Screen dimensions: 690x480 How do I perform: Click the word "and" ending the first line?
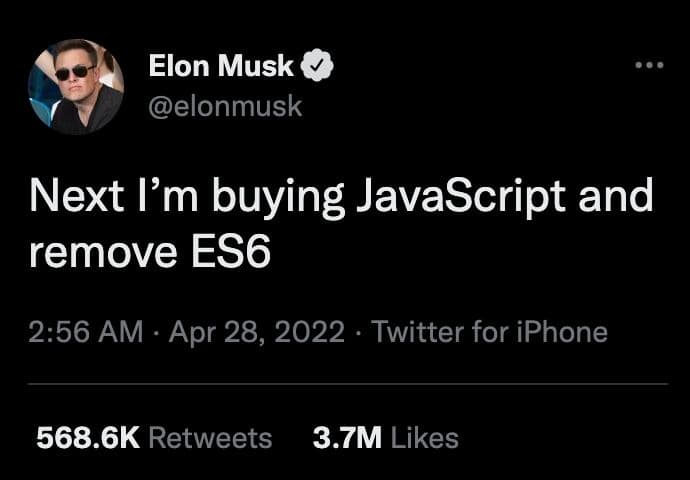[x=615, y=196]
